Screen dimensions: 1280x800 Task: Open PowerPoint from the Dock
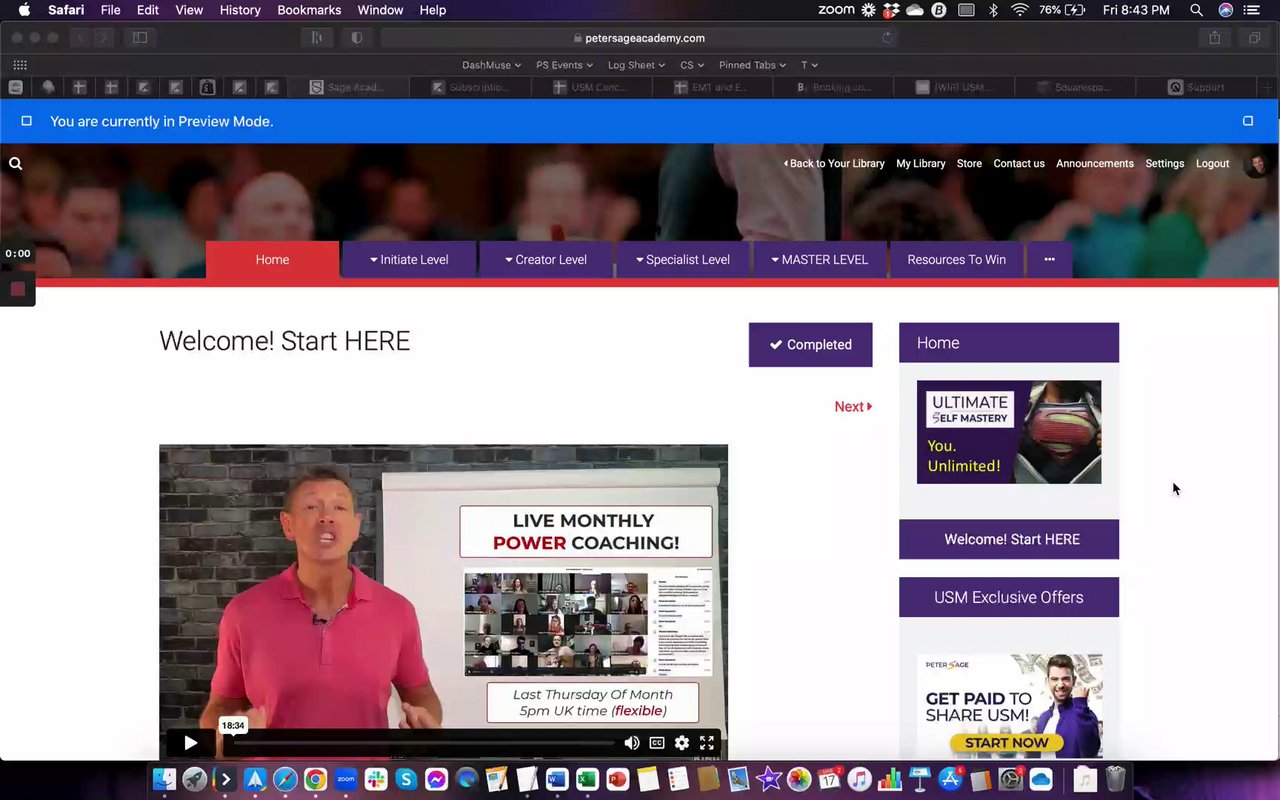coord(617,779)
